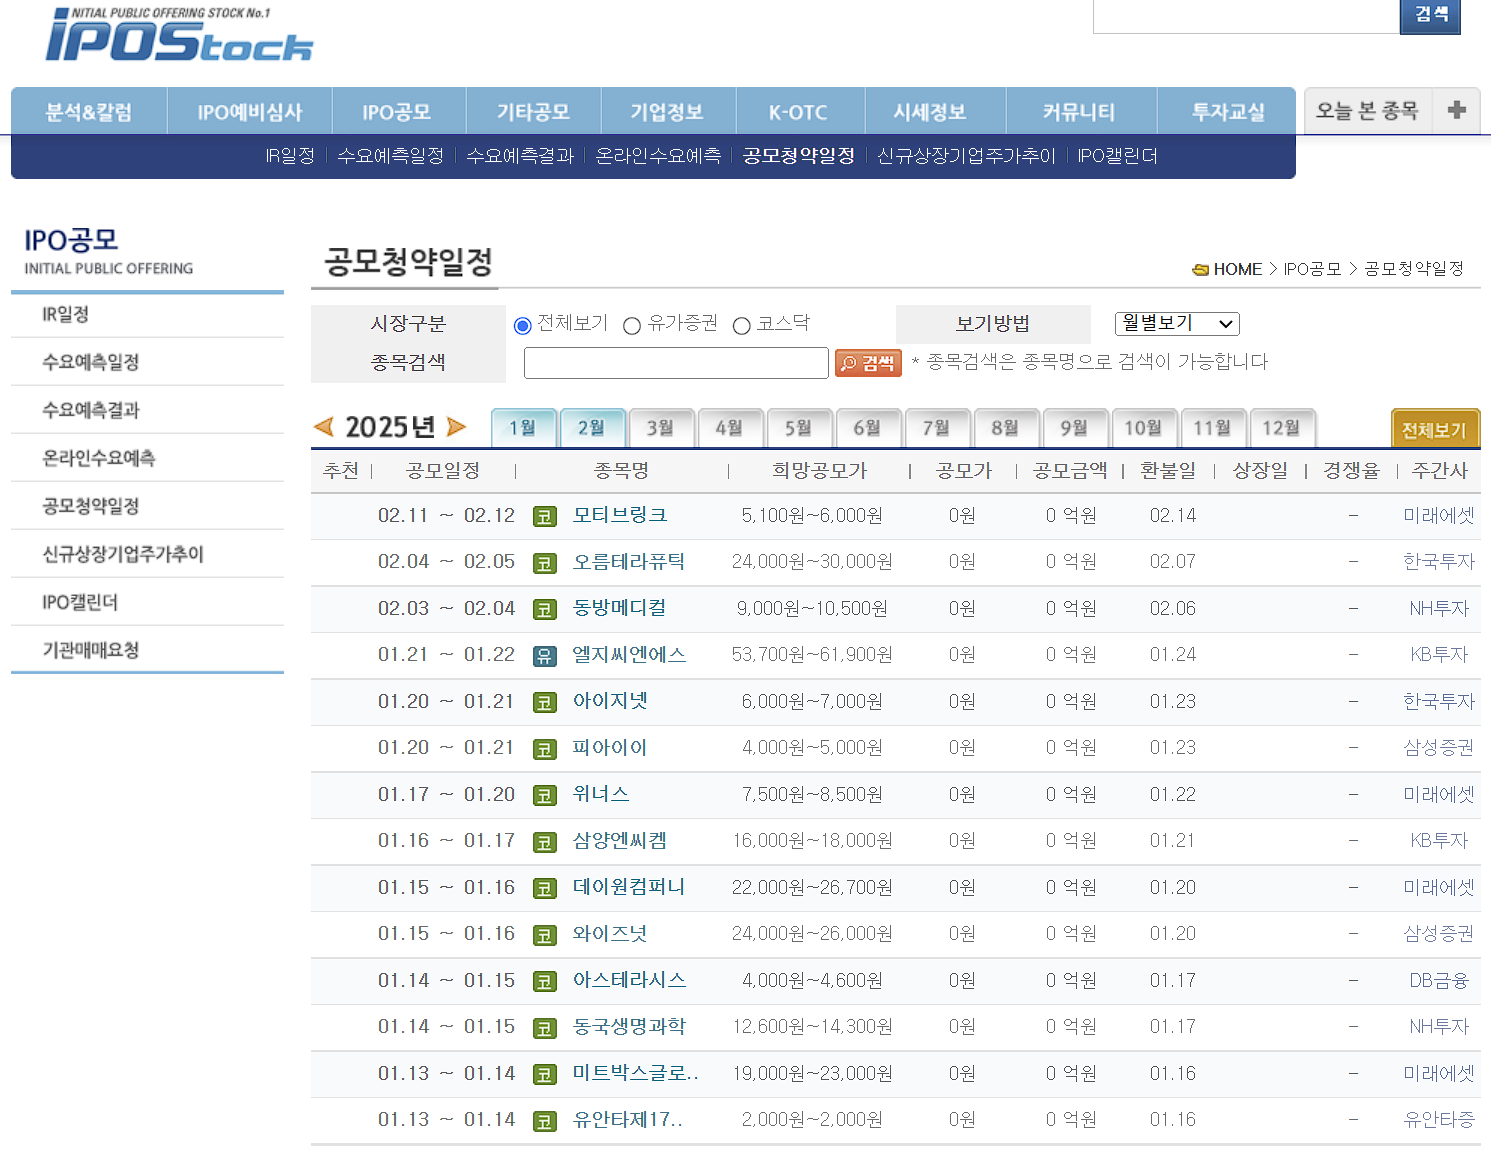Open the 동방메디컬 stock detail link
Screen dimensions: 1491x1149
617,608
